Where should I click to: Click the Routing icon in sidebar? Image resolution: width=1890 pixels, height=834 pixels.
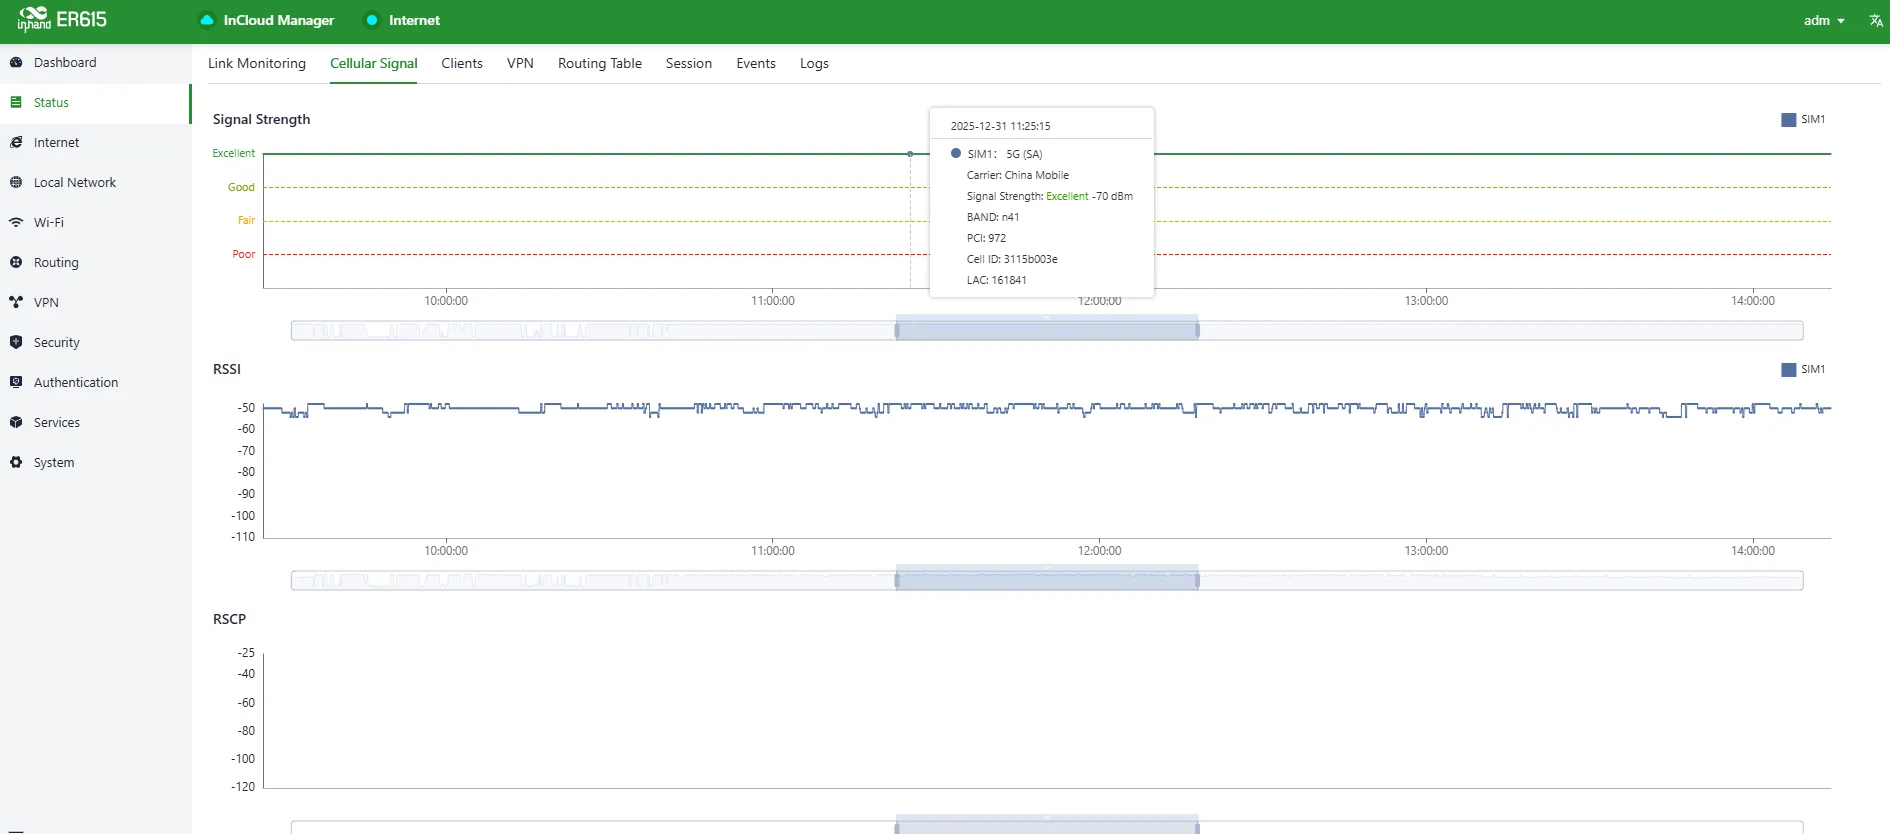coord(16,262)
